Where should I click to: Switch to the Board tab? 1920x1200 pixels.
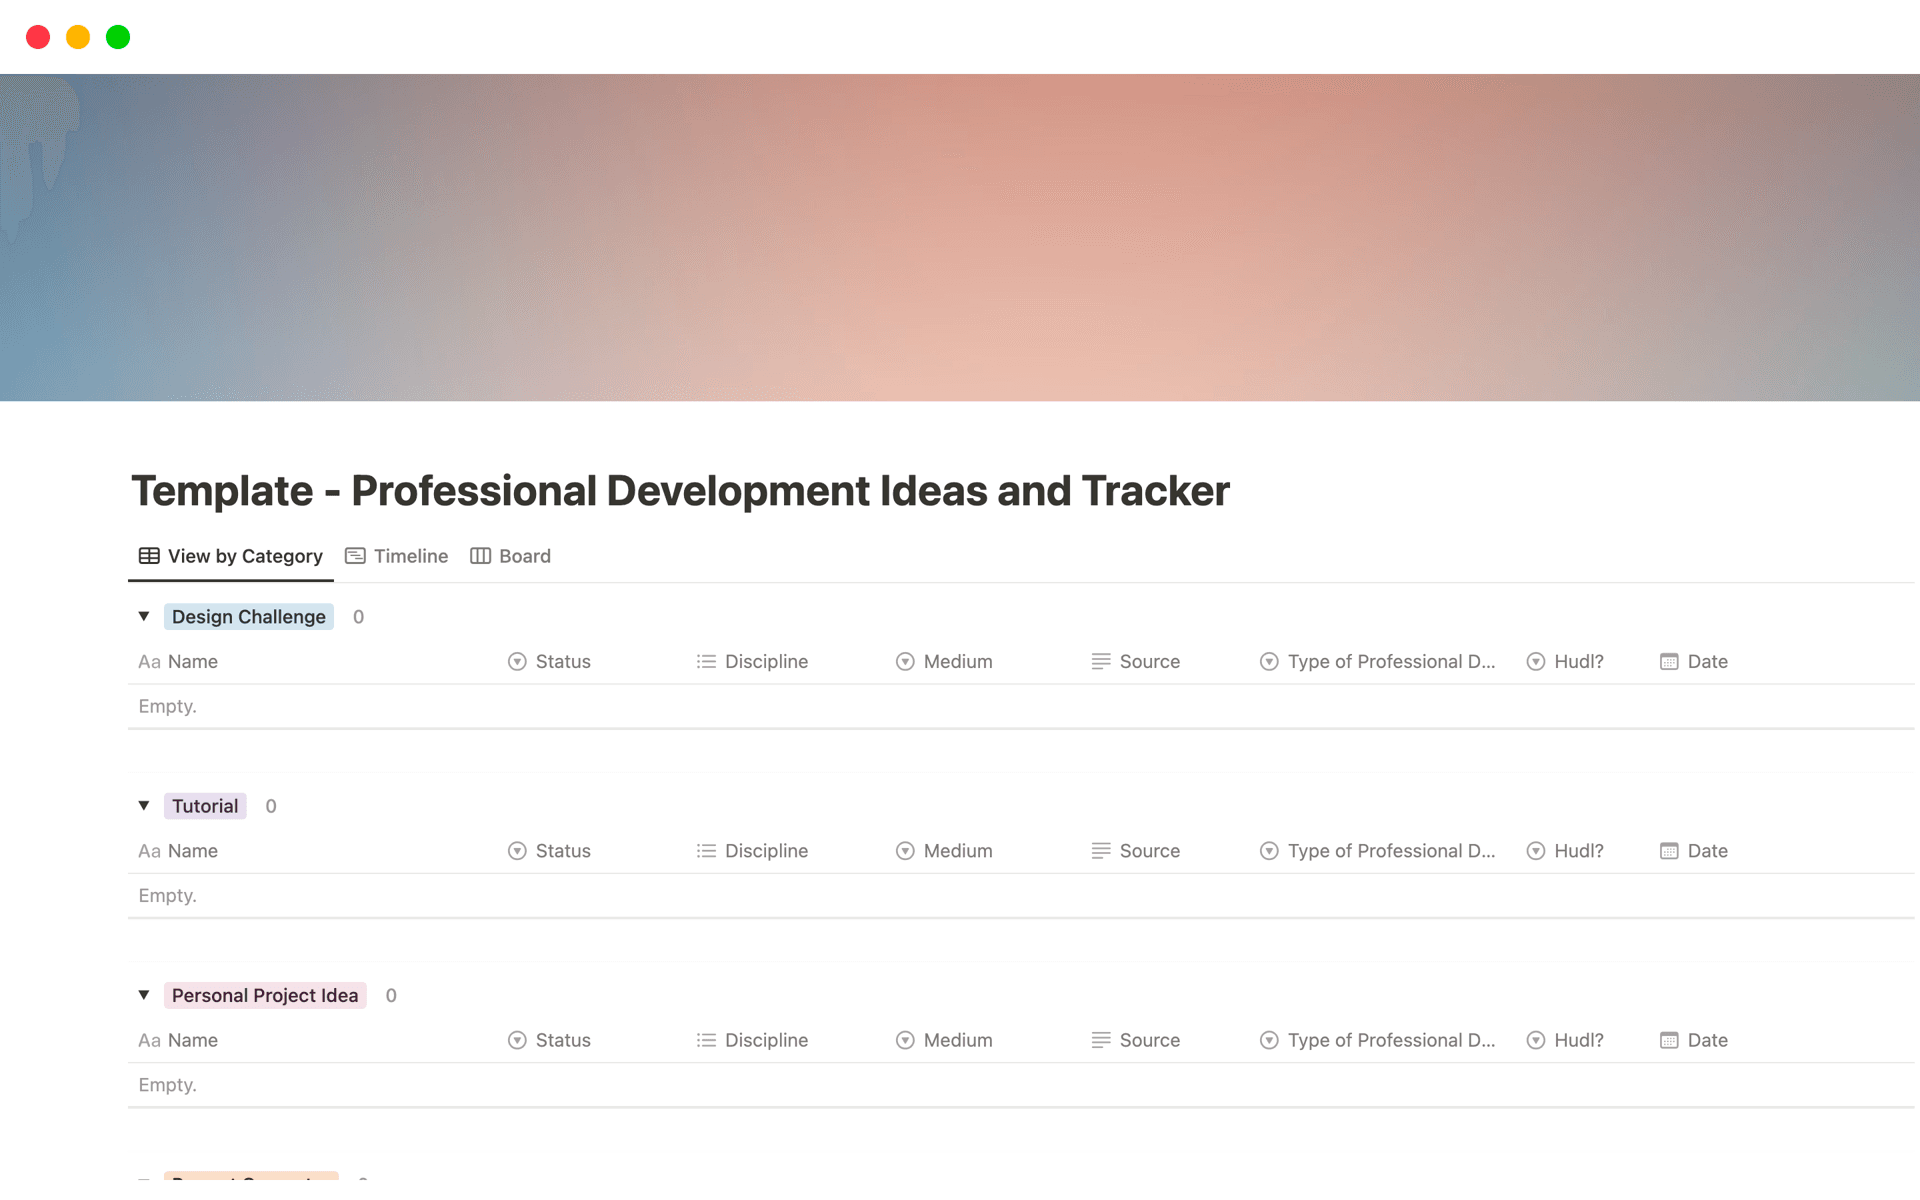pyautogui.click(x=524, y=556)
